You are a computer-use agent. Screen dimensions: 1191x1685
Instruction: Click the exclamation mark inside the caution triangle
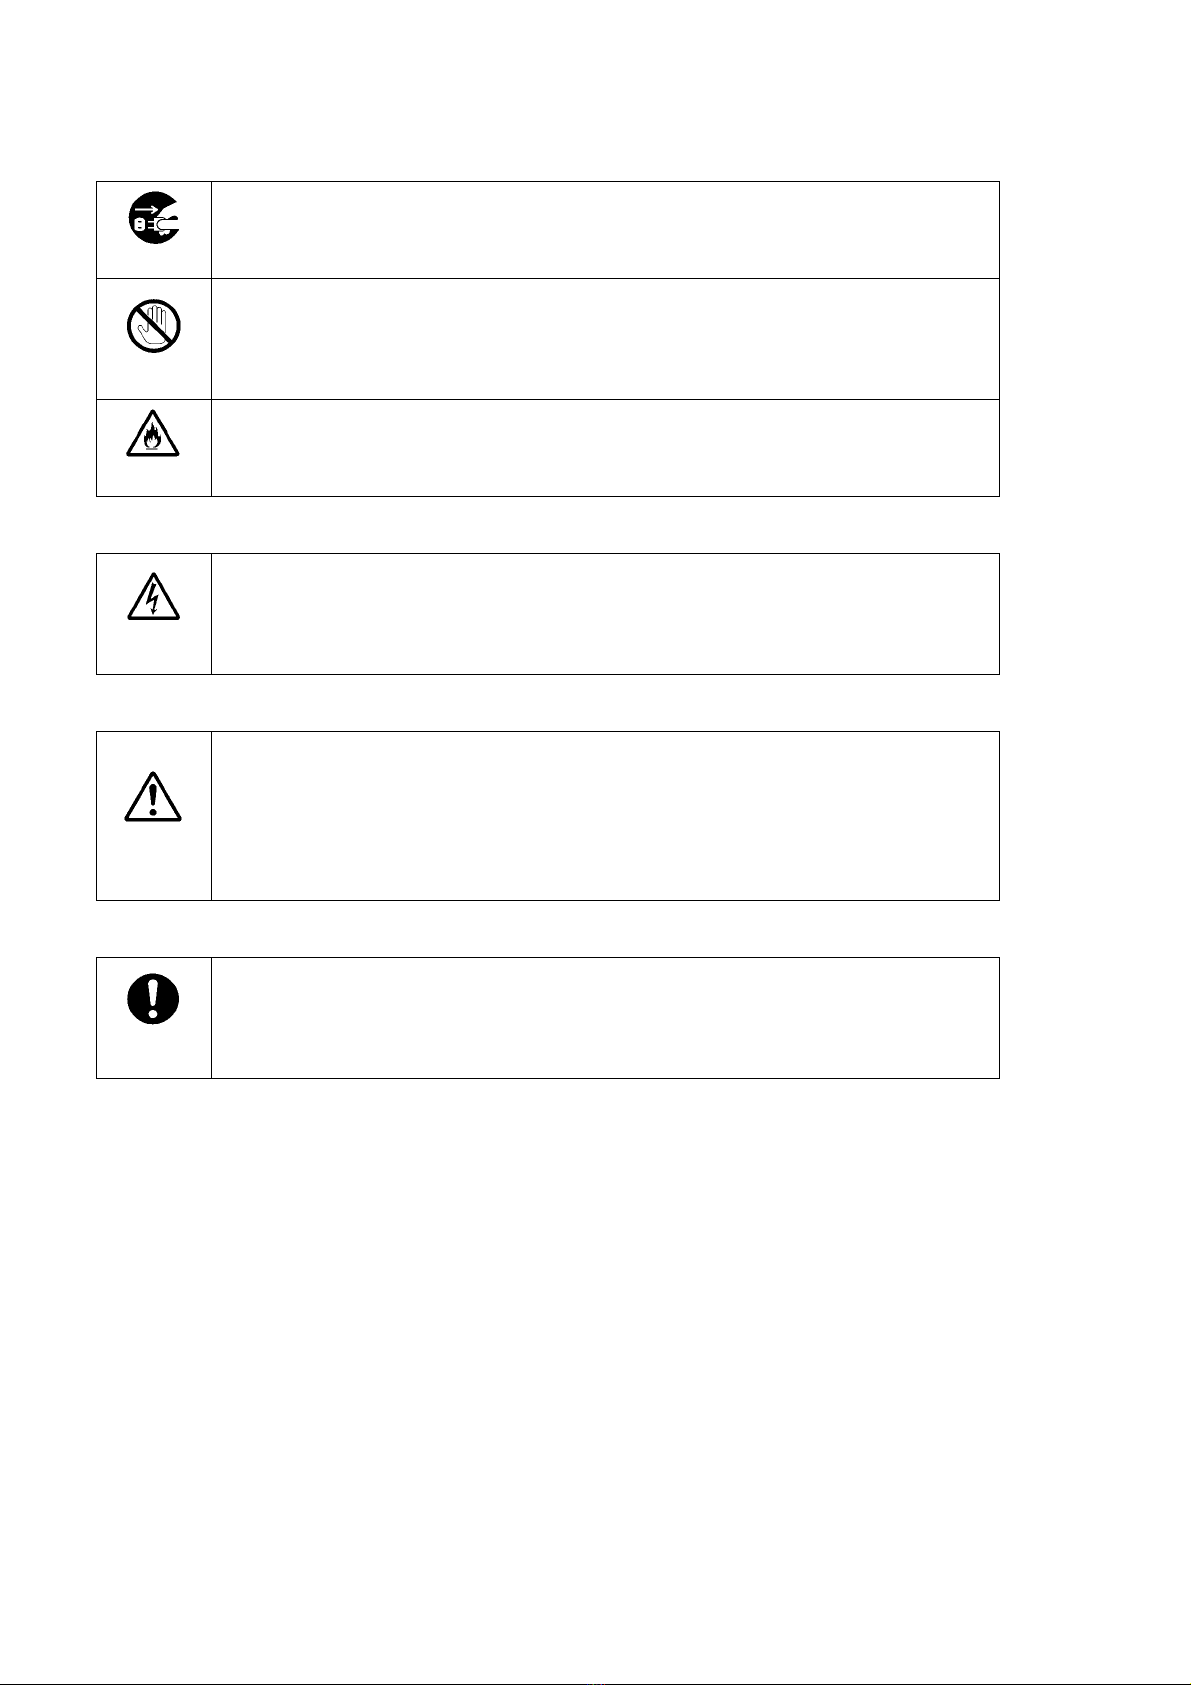tap(153, 802)
